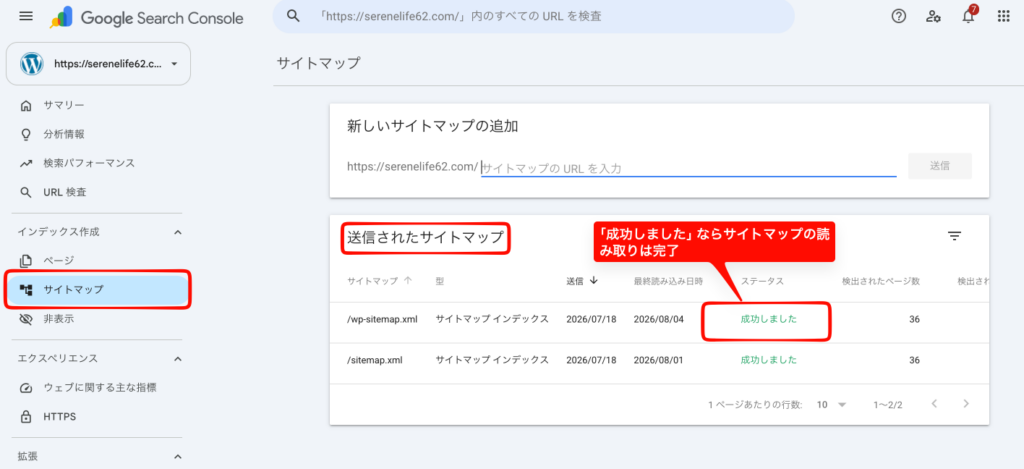Click the search magnifier in URL inspection bar
The image size is (1024, 469).
pos(293,16)
